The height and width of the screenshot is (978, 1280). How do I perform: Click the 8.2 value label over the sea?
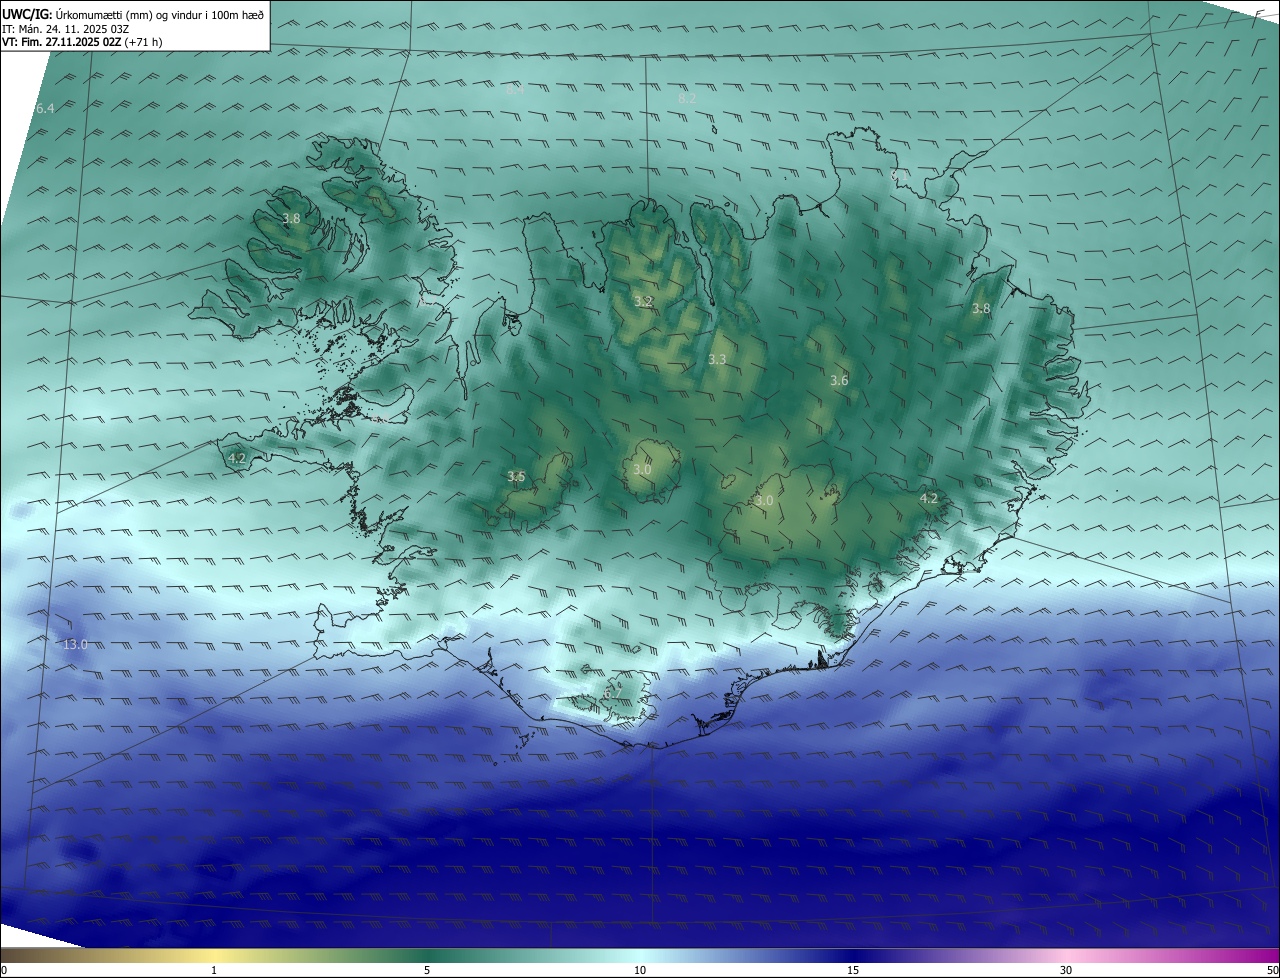pos(687,98)
